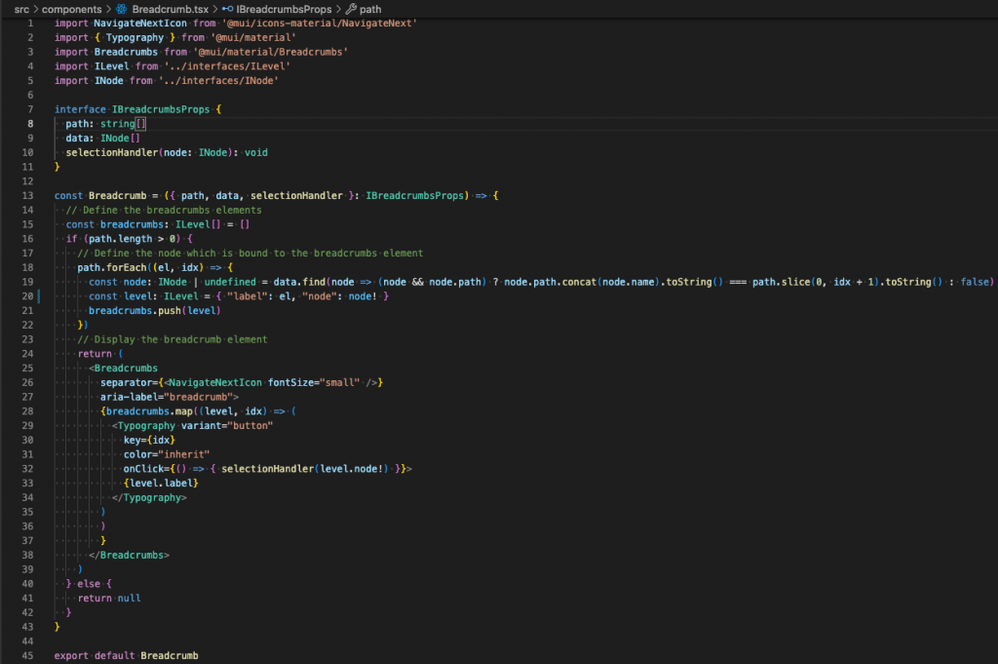
Task: Click the else keyword on line 40
Action: pyautogui.click(x=88, y=584)
